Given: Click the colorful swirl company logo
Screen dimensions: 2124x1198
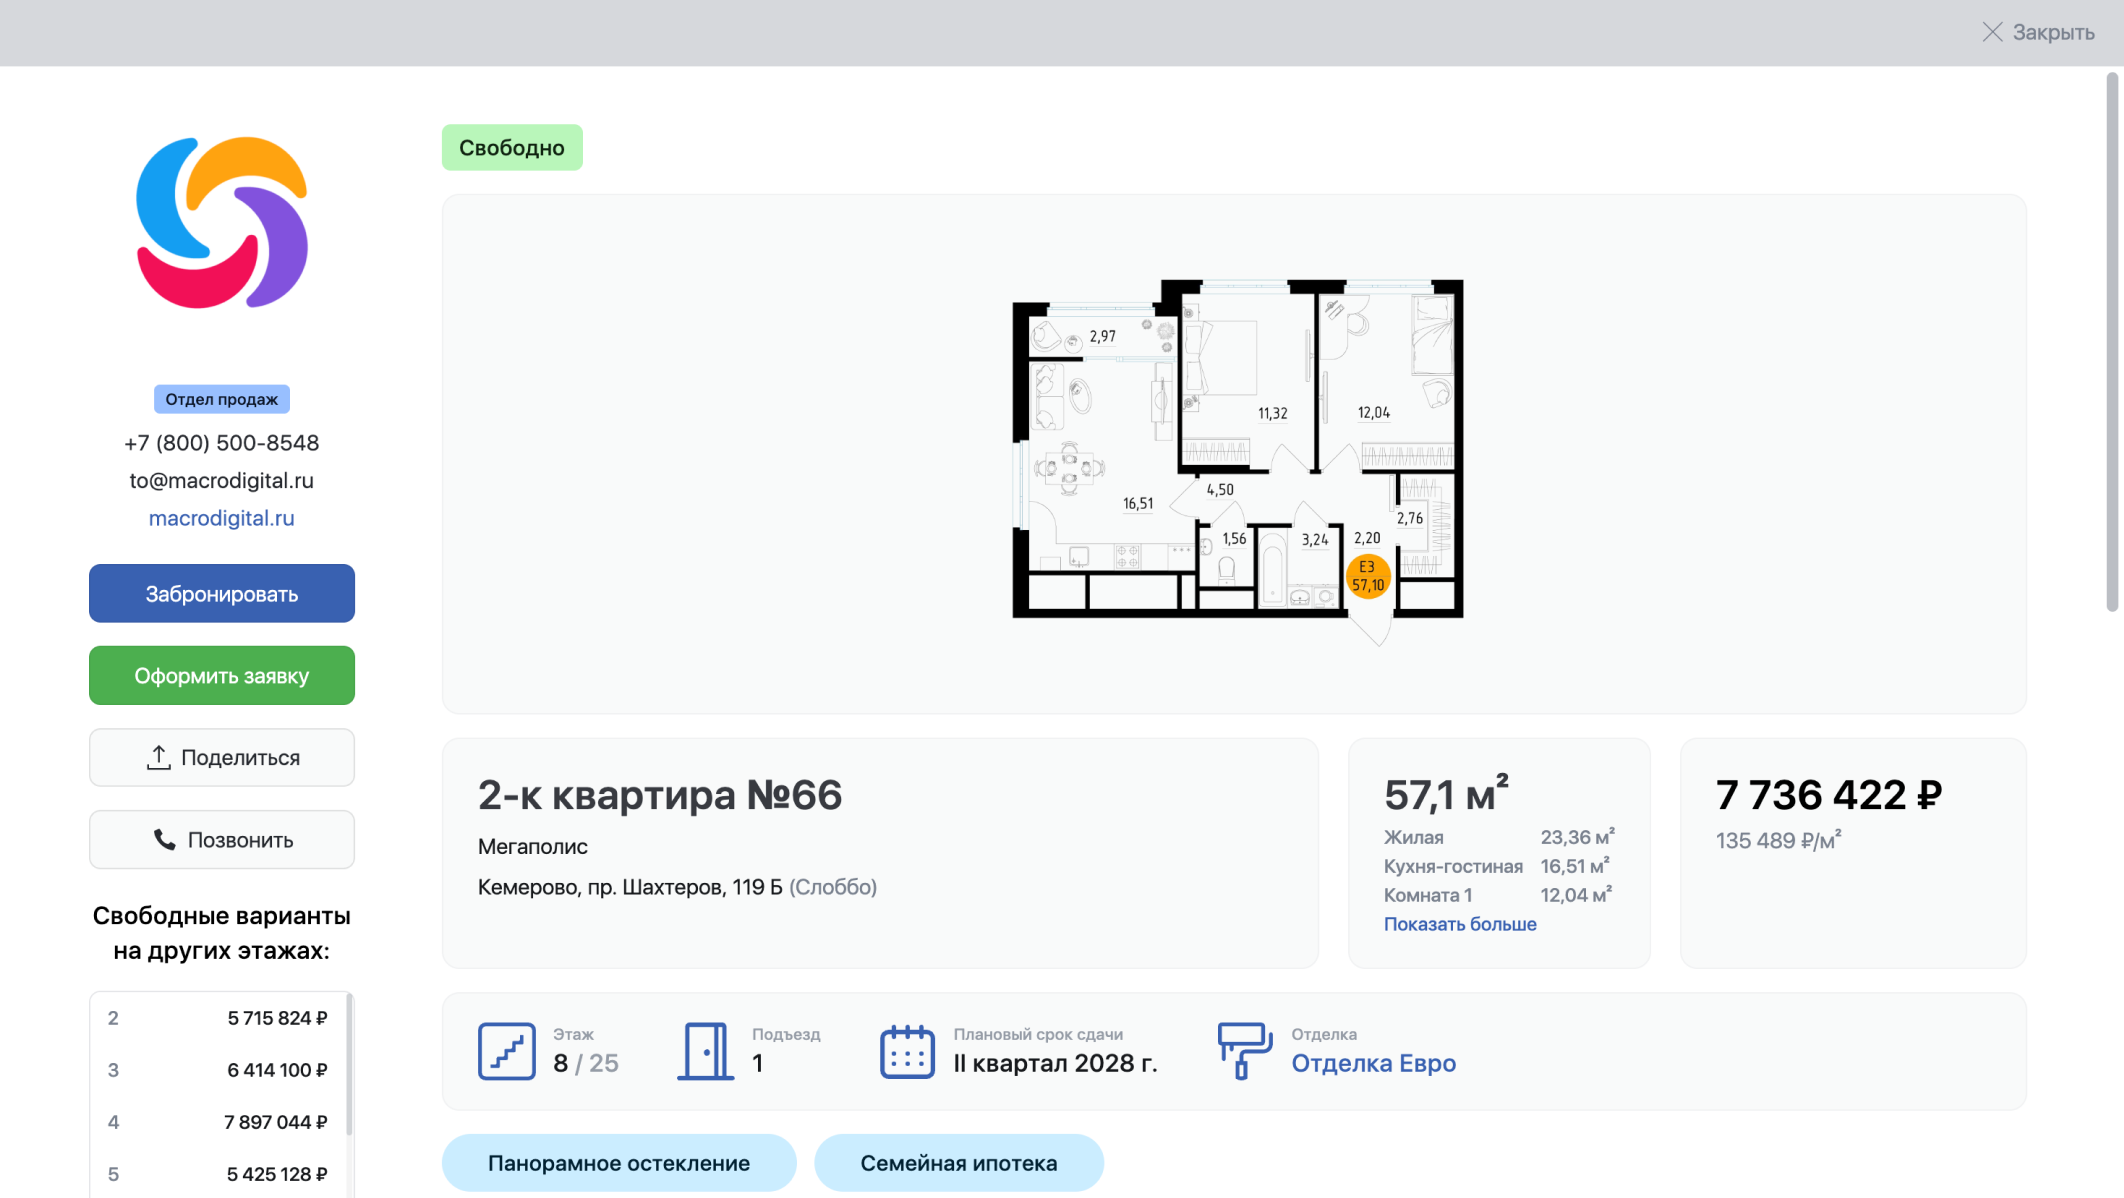Looking at the screenshot, I should click(222, 223).
